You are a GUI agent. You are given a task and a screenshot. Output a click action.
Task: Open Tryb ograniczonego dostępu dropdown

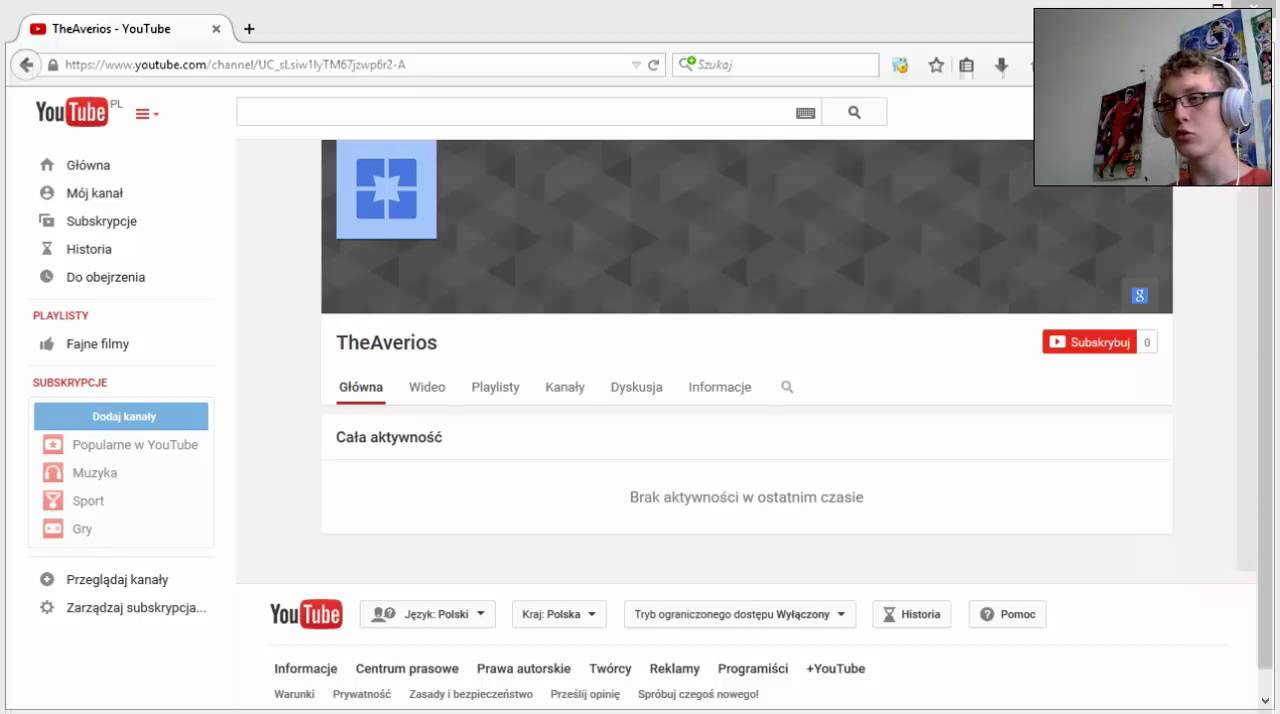(x=740, y=614)
